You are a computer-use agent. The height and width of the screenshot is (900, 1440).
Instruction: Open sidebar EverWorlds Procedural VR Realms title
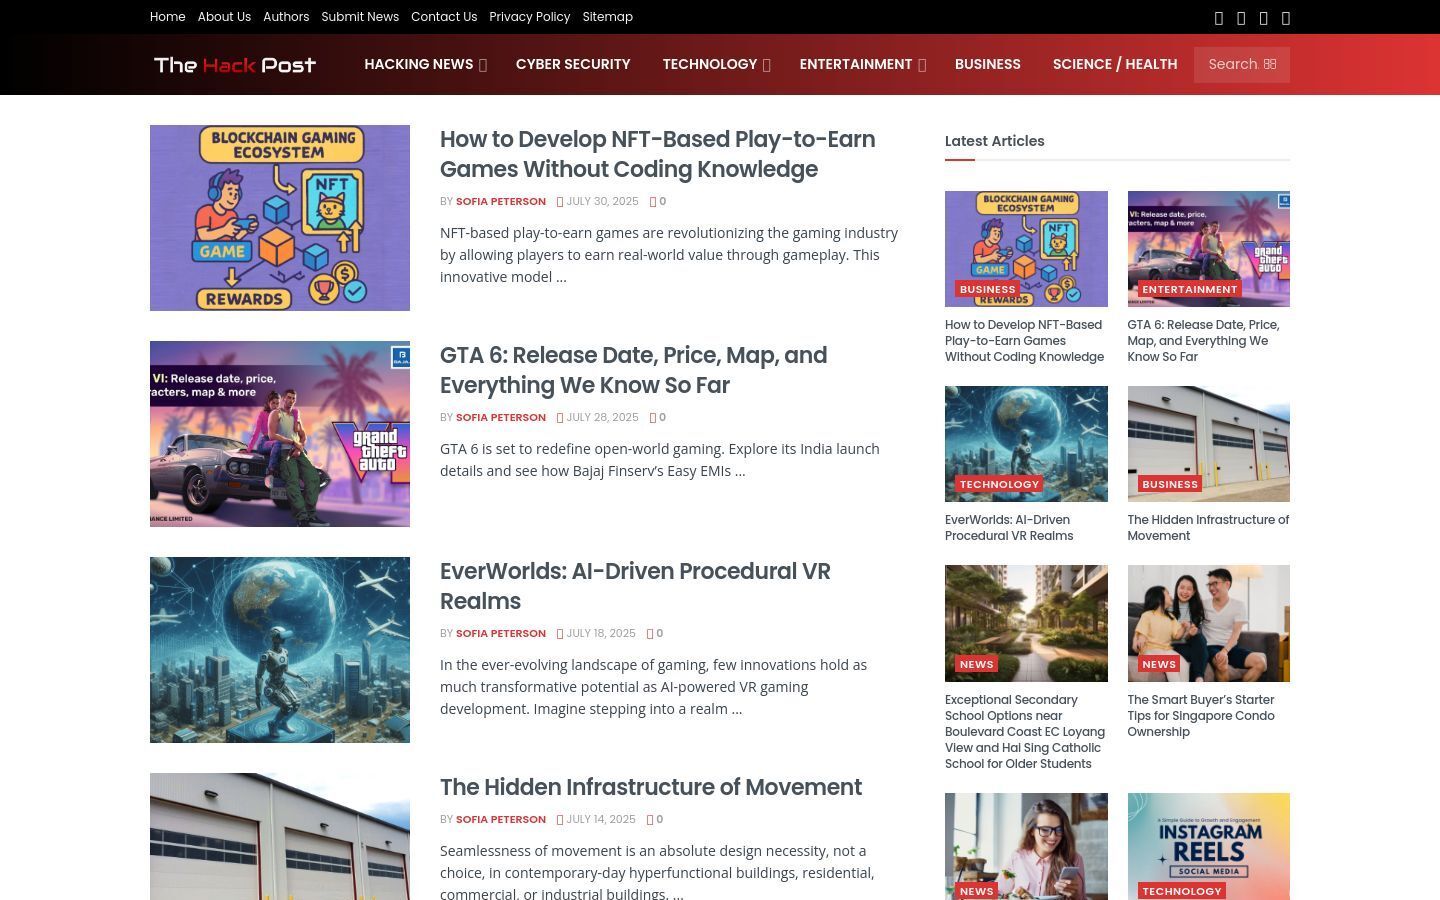[x=1009, y=528]
